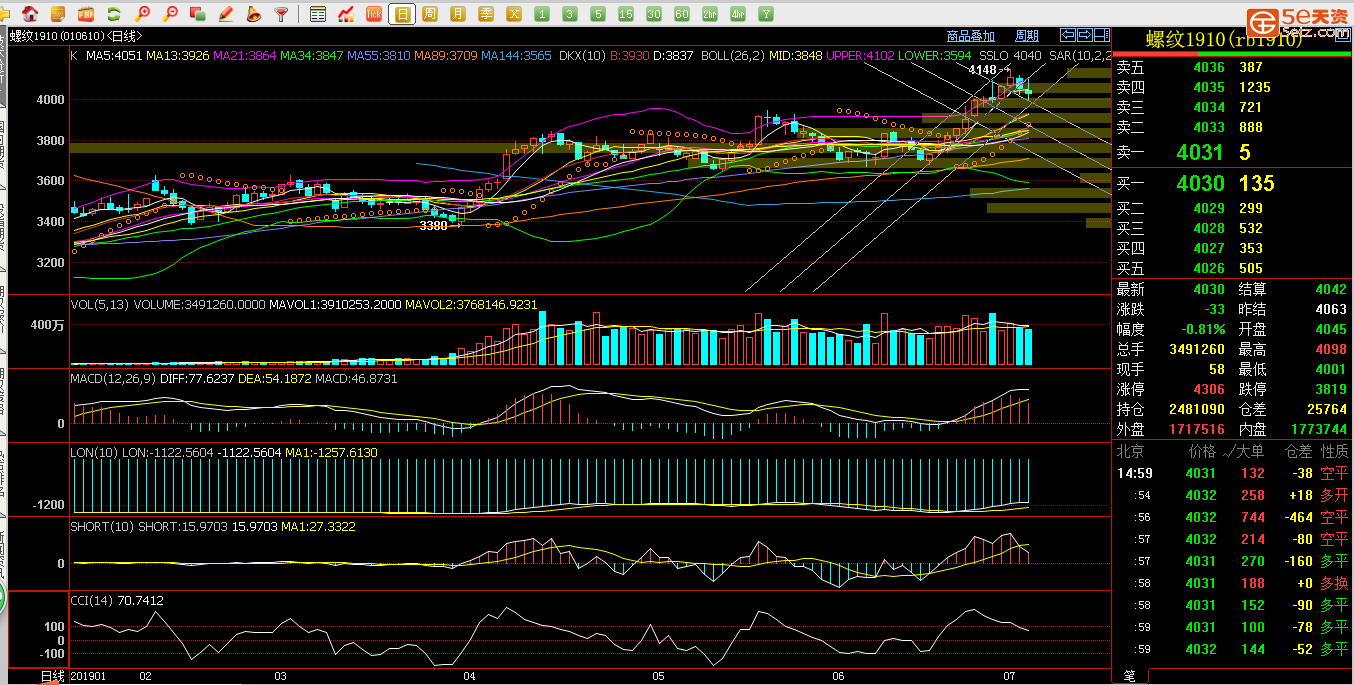1354x685 pixels.
Task: Select the red pencil drawing tool
Action: click(226, 14)
